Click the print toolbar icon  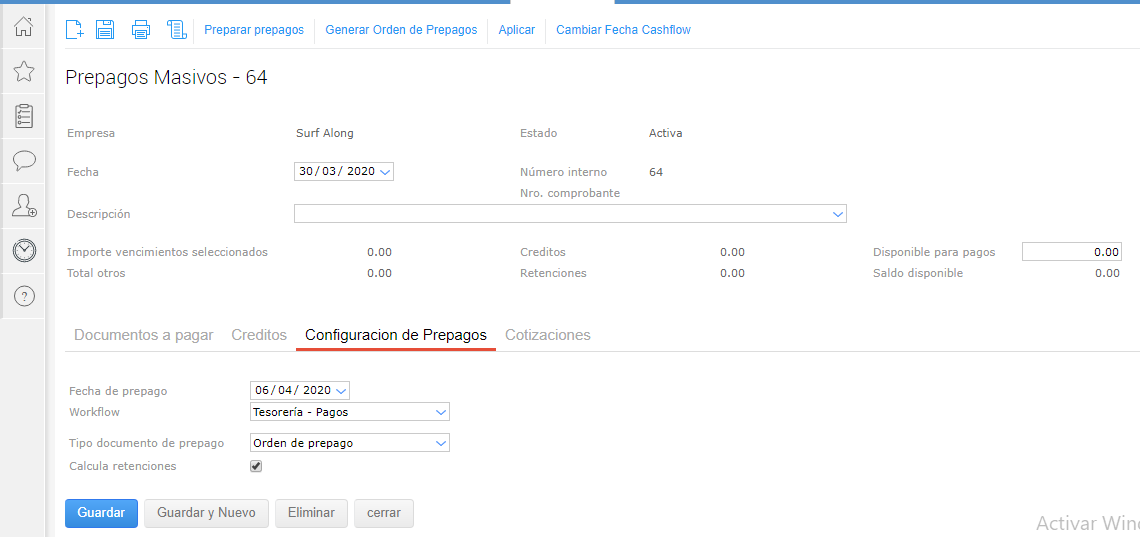pyautogui.click(x=141, y=30)
